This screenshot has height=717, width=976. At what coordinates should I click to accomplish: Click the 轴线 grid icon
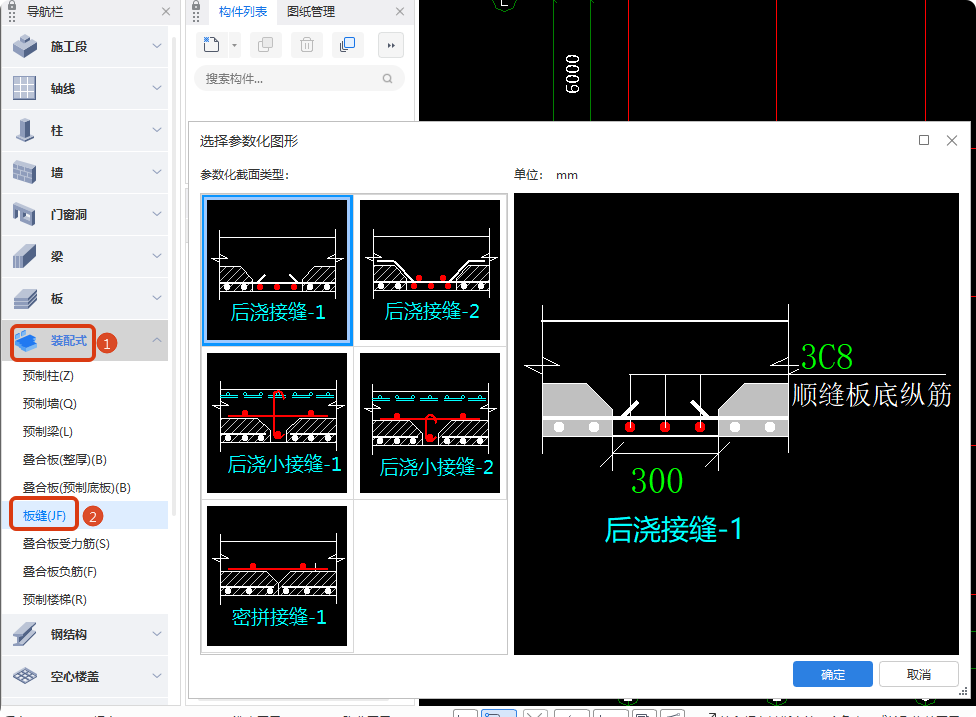click(25, 88)
